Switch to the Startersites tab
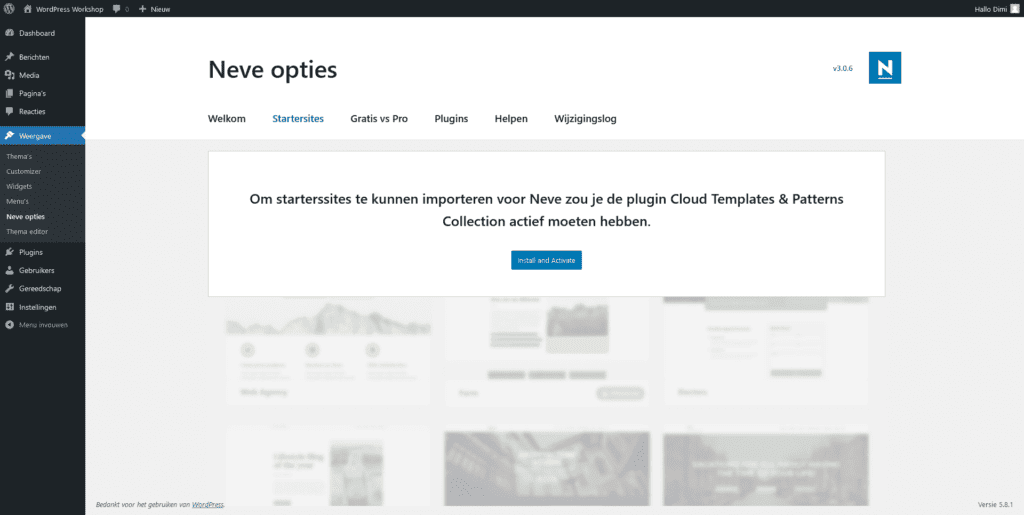Screen dimensions: 1024x515 pyautogui.click(x=298, y=119)
